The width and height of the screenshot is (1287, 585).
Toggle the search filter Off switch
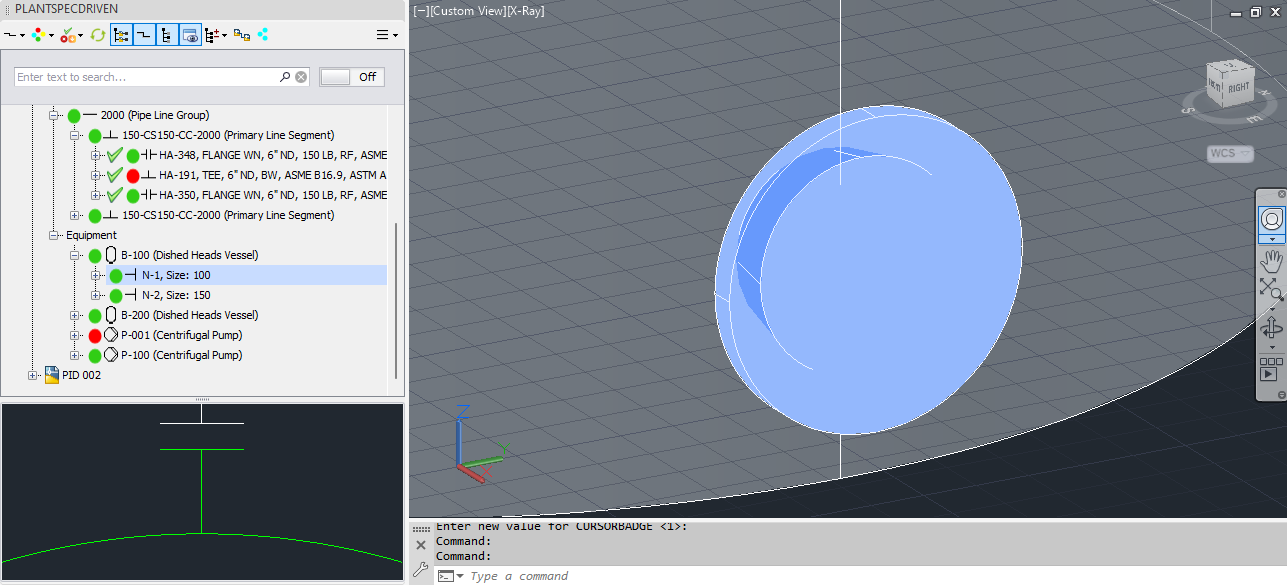(x=351, y=77)
